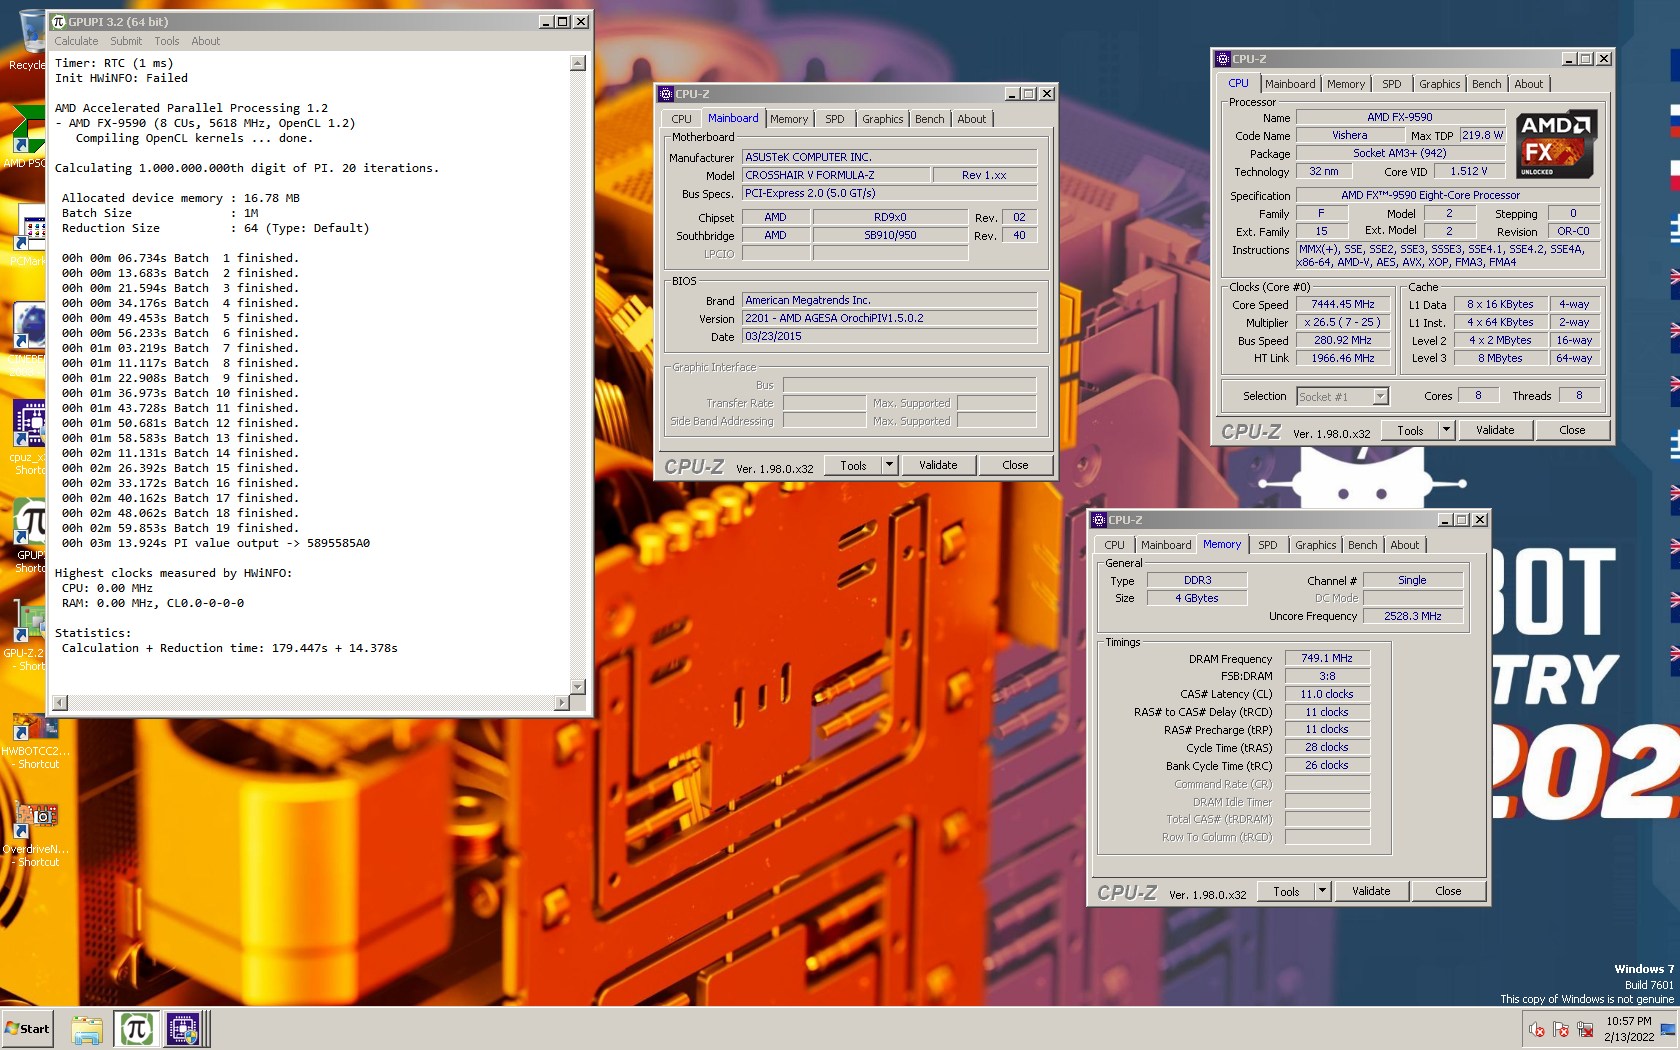Switch to CPU tab in the ASUSTeK Mainboard CPU-Z window
The height and width of the screenshot is (1050, 1680).
[x=681, y=119]
